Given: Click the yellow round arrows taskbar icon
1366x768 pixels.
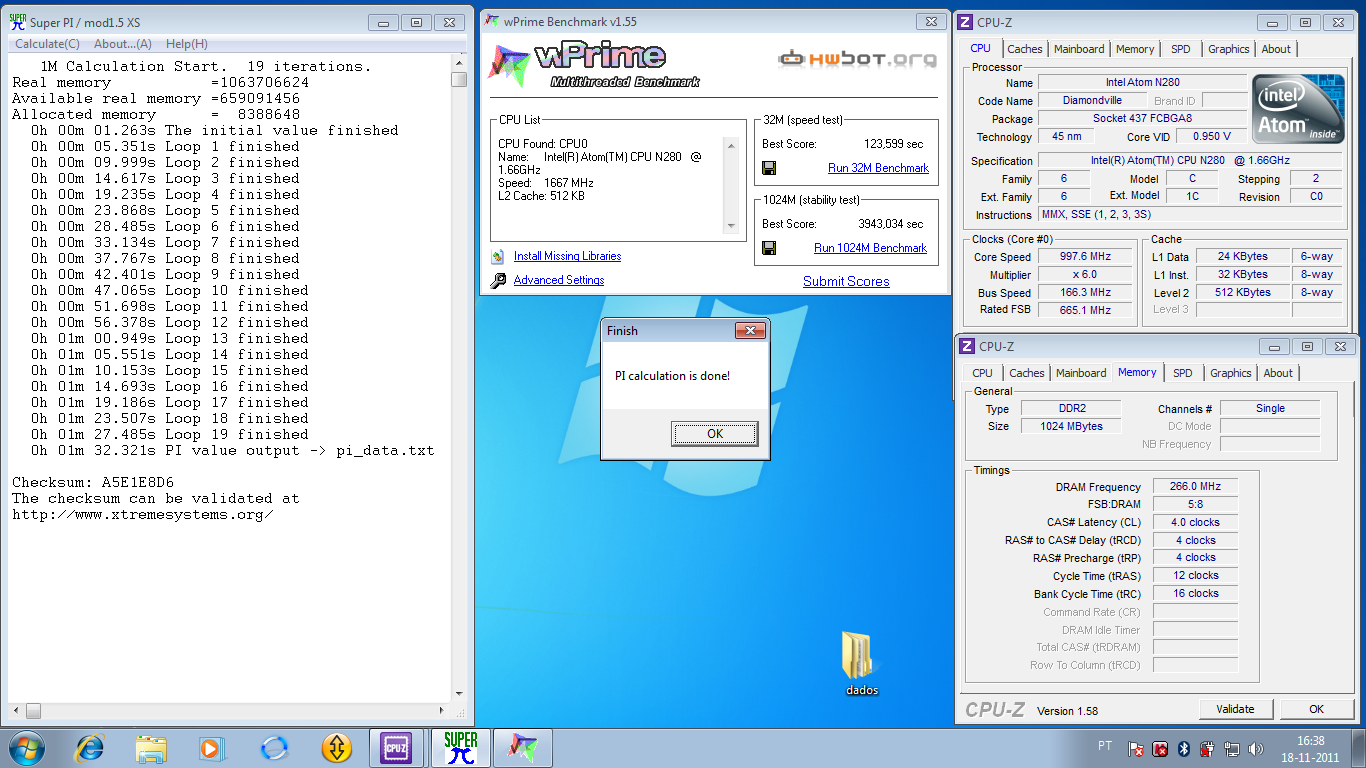Looking at the screenshot, I should coord(337,748).
